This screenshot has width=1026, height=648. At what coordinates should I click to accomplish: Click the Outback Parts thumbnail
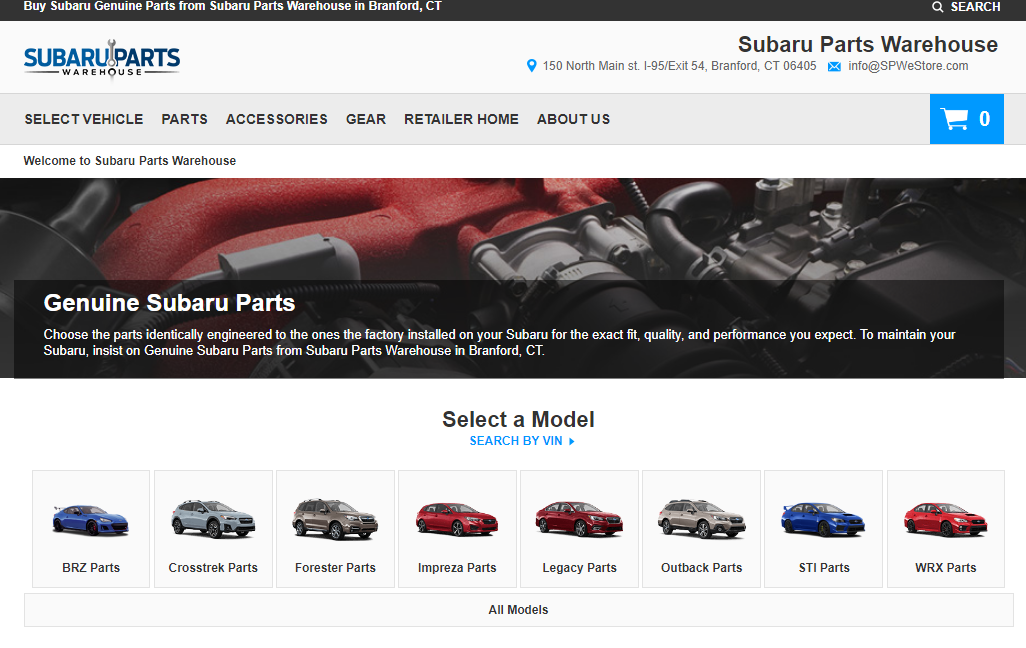click(x=701, y=528)
